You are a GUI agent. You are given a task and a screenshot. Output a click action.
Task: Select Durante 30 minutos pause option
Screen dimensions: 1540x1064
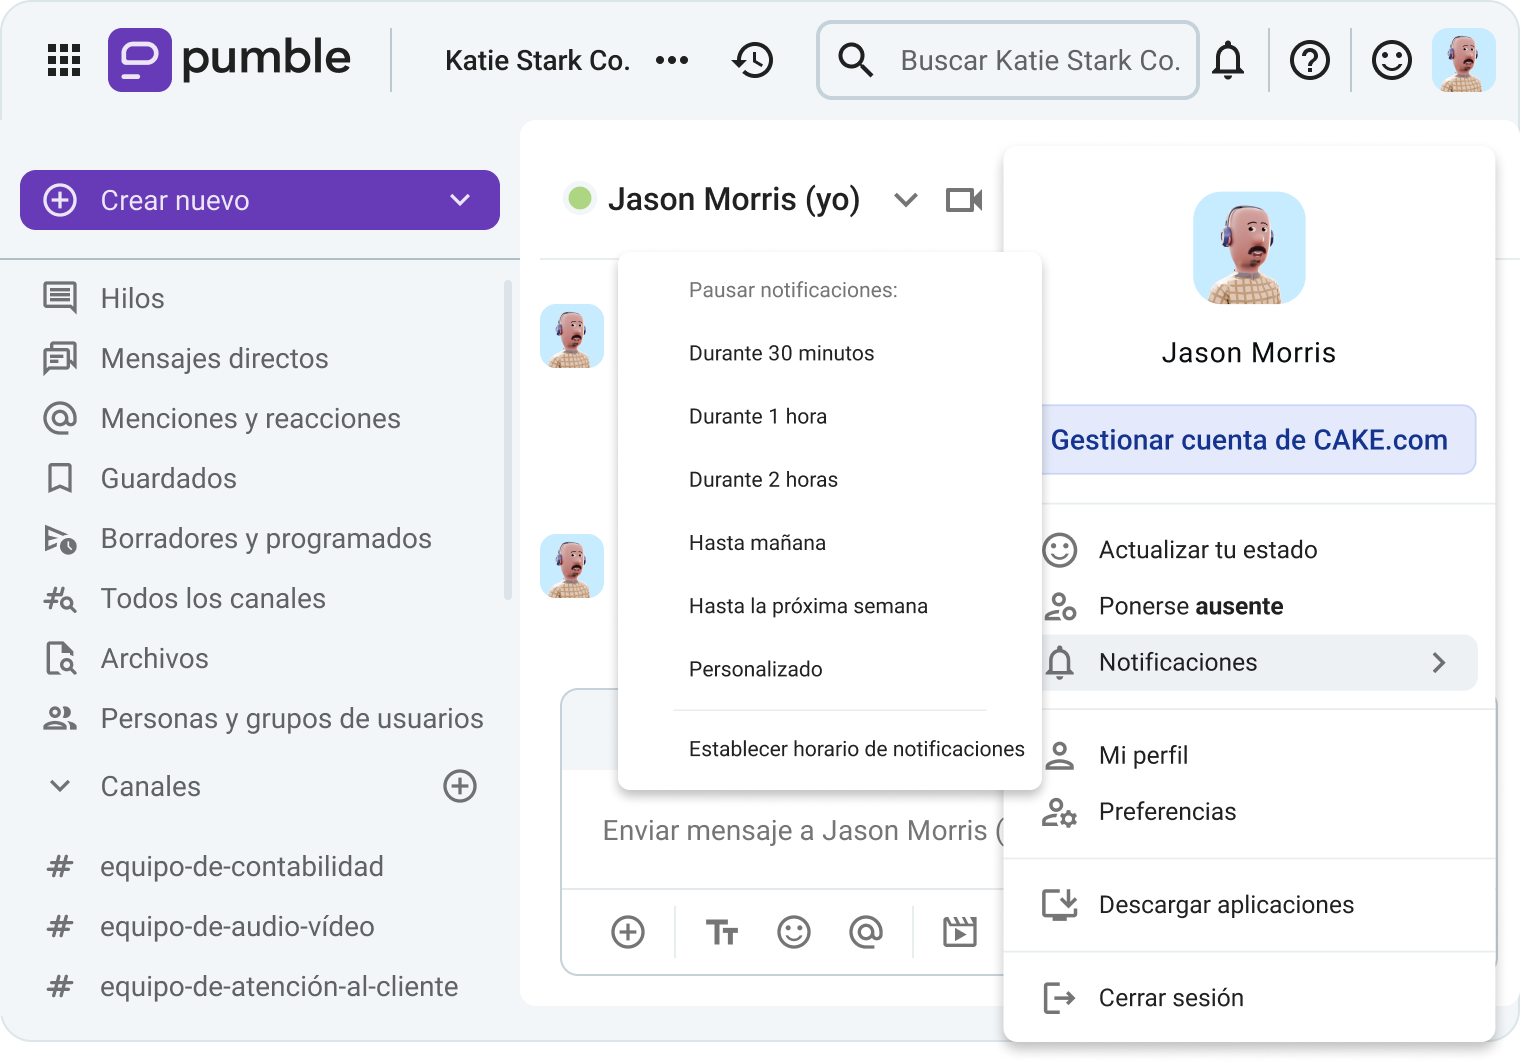781,352
